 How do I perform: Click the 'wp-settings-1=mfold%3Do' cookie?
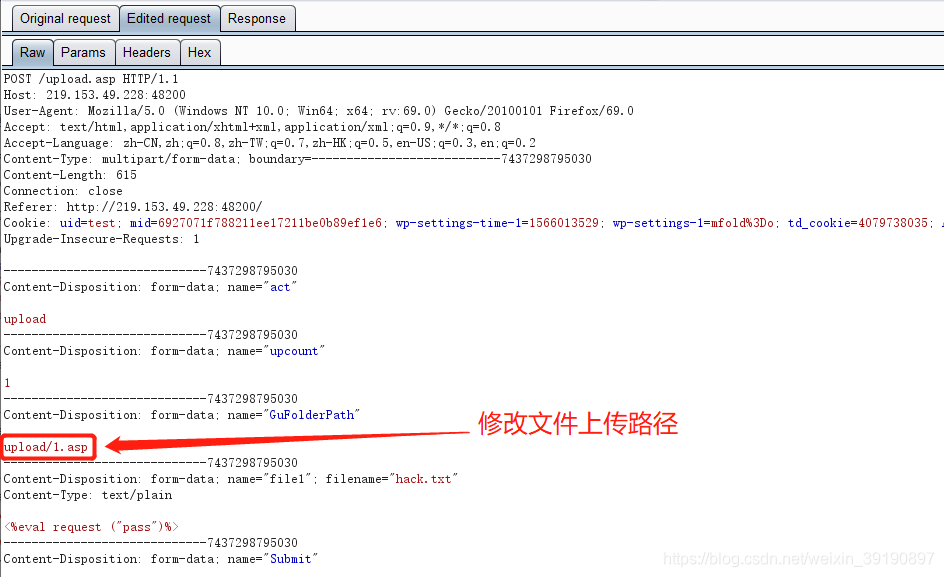coord(693,223)
